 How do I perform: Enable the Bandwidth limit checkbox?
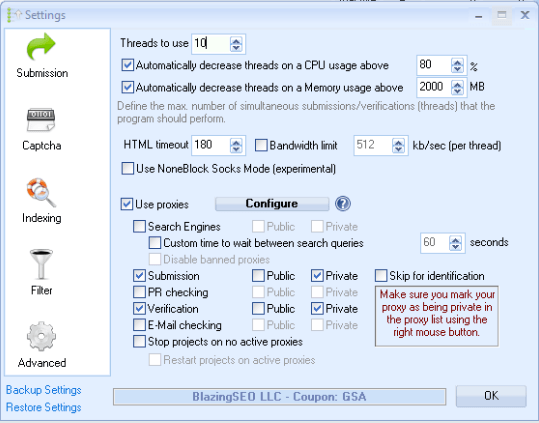[261, 145]
